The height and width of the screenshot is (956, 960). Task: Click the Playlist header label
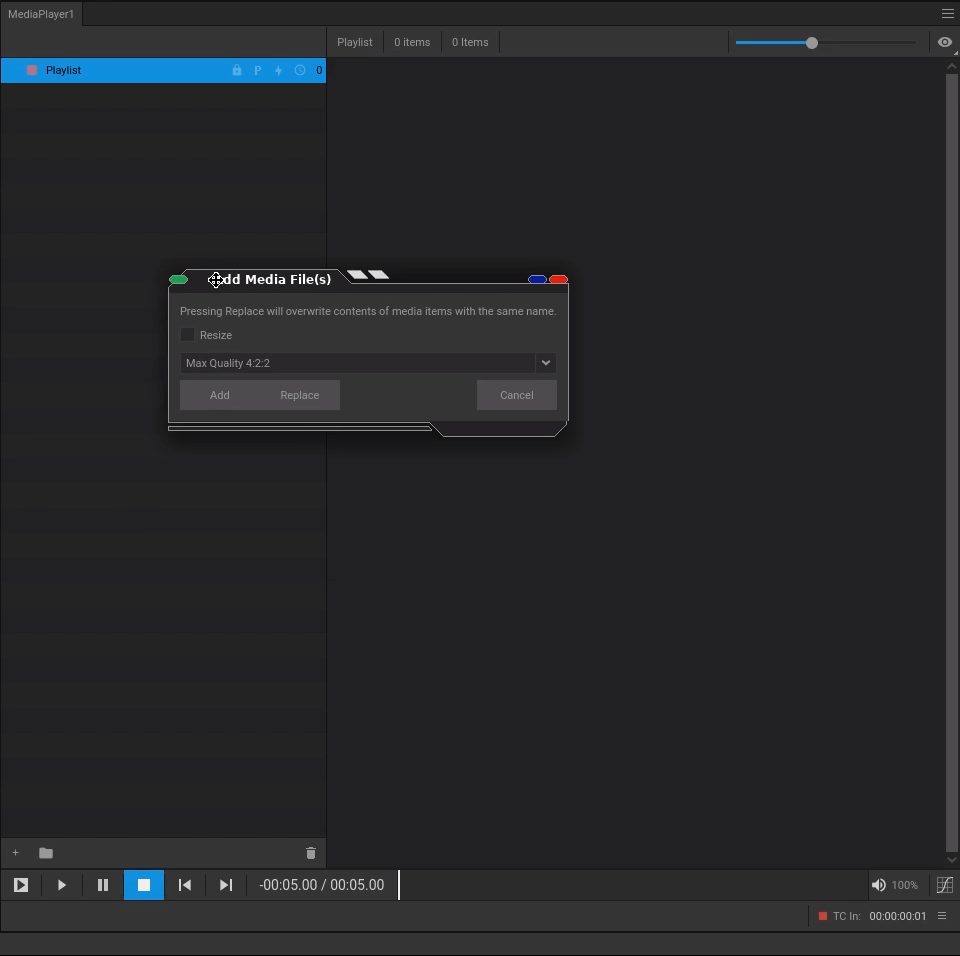(354, 42)
